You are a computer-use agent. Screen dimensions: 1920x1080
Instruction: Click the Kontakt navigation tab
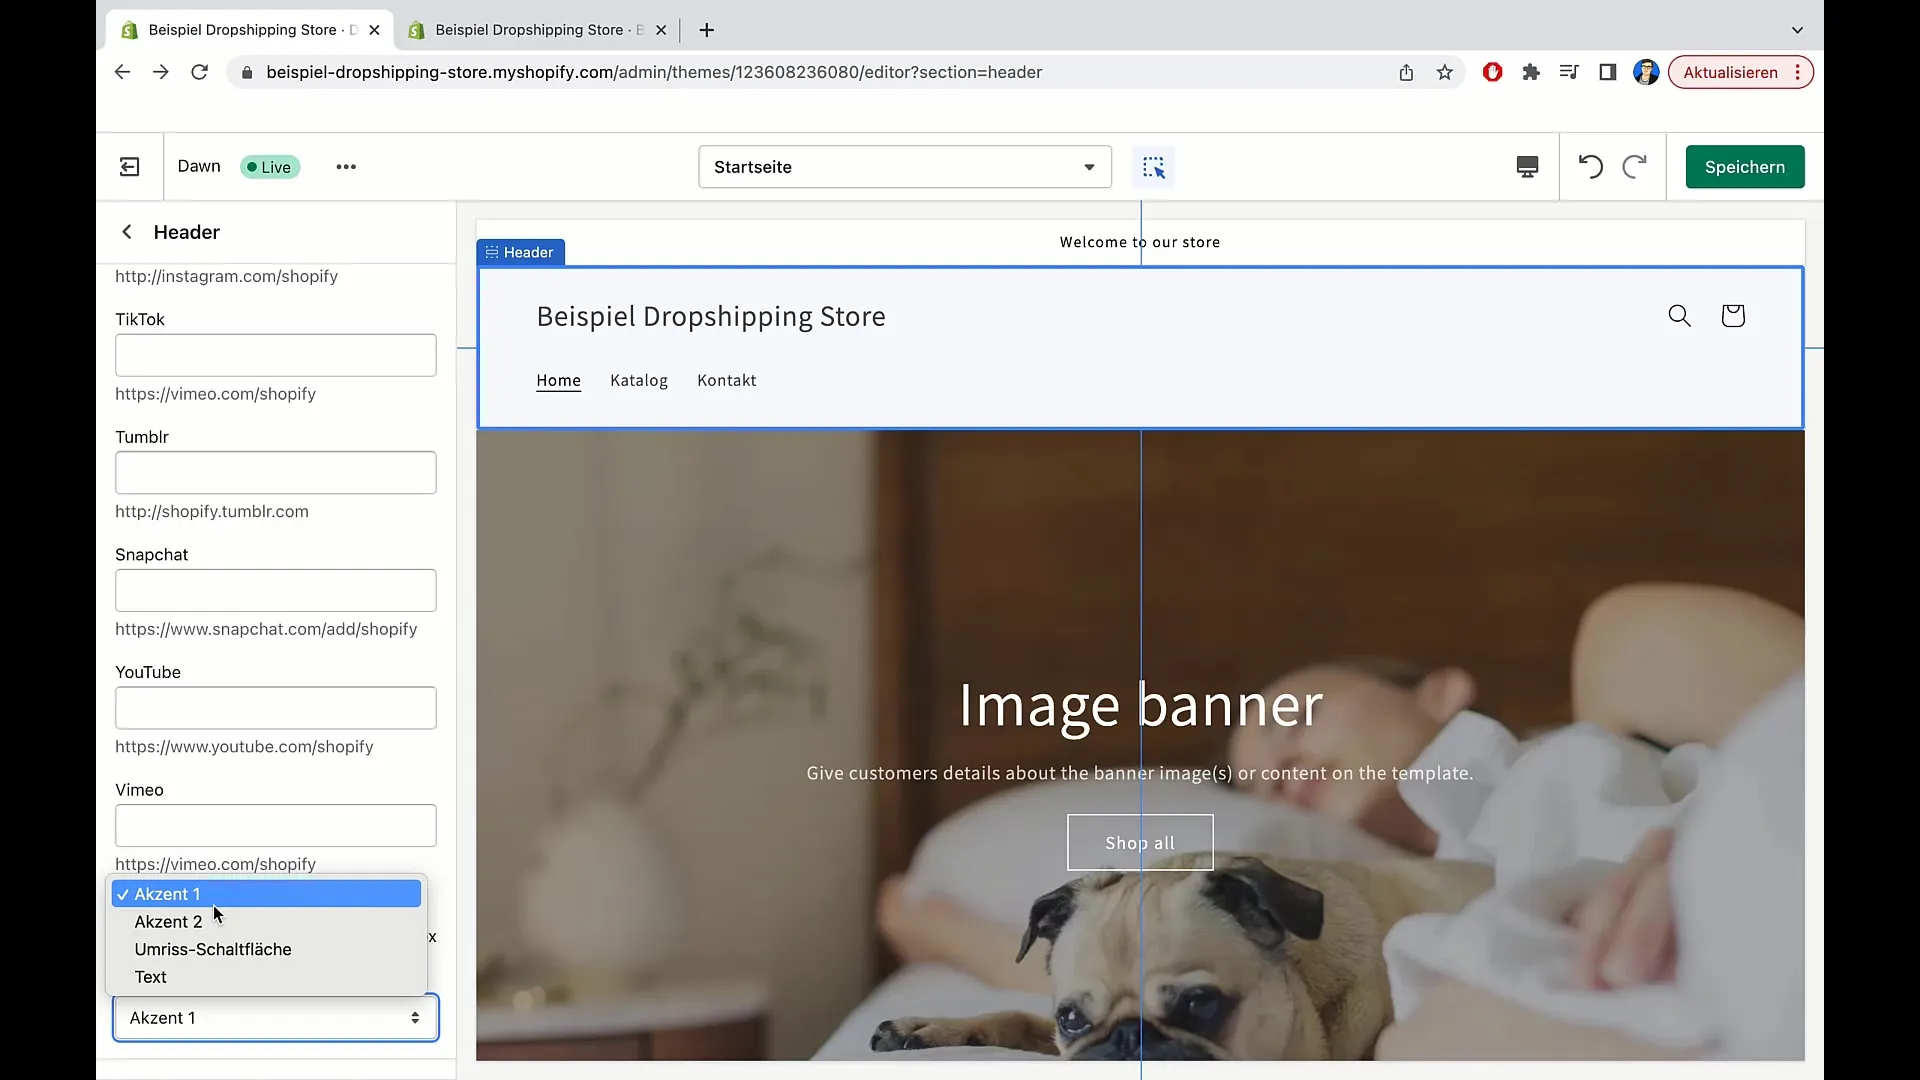pyautogui.click(x=727, y=380)
